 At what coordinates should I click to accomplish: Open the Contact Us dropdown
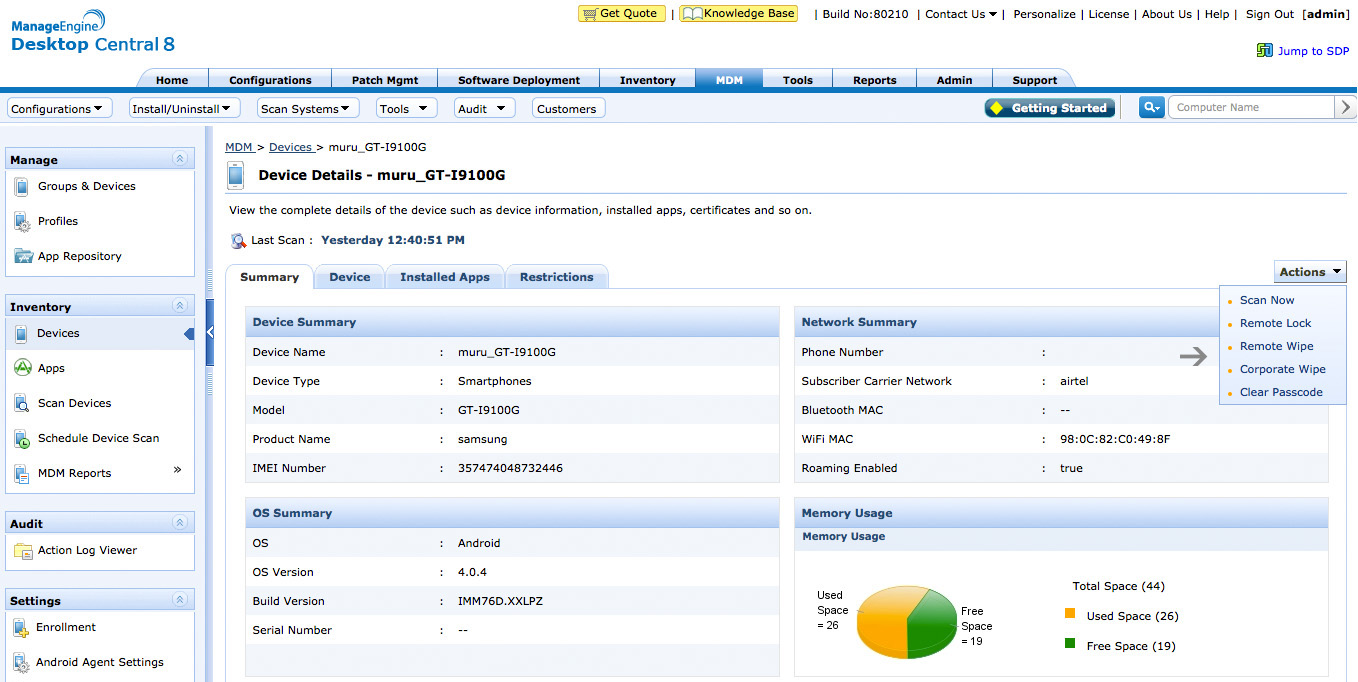961,14
